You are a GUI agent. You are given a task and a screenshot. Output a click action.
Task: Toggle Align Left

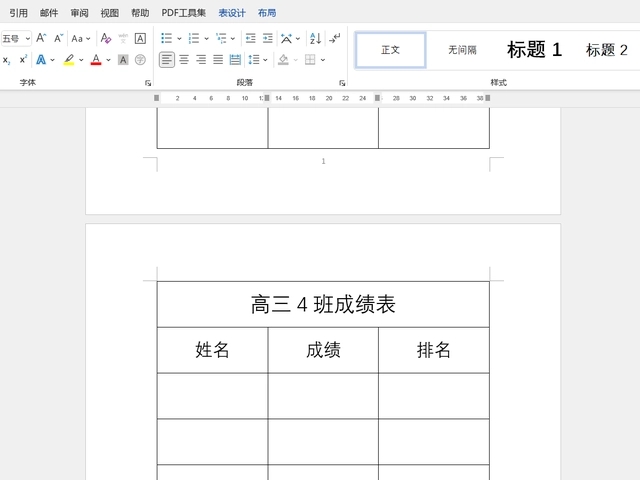[167, 60]
